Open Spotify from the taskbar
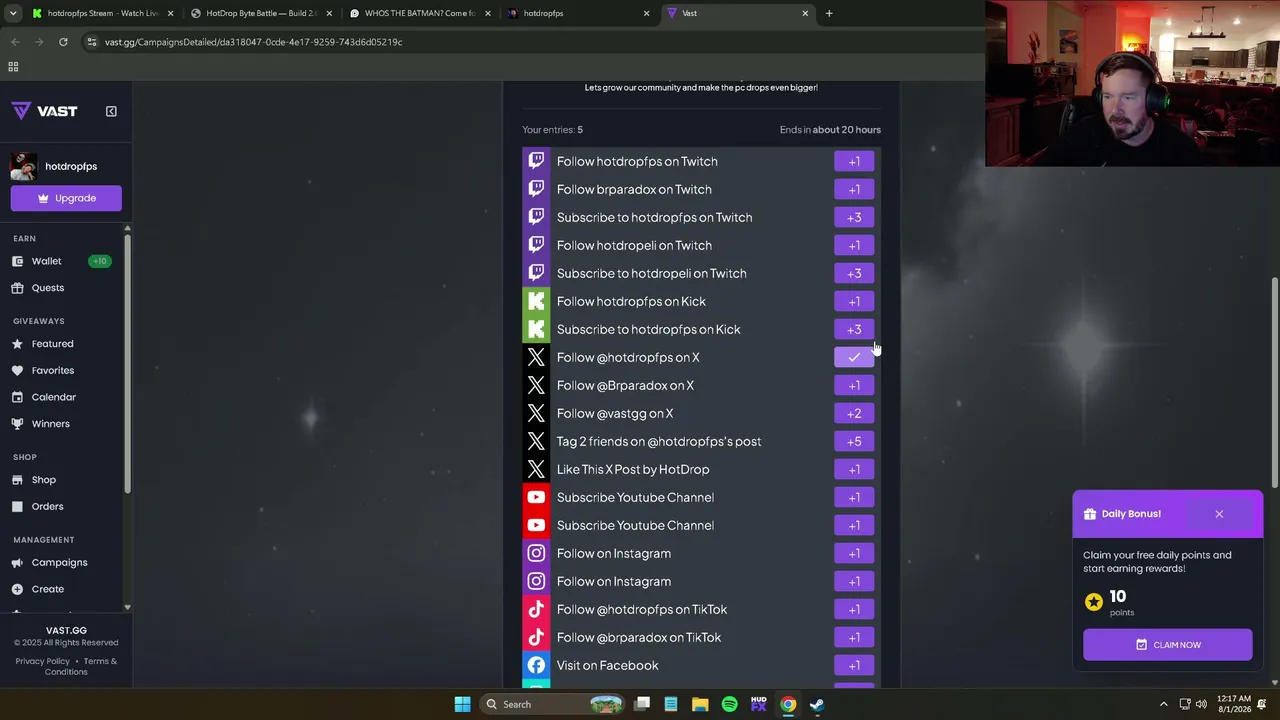The width and height of the screenshot is (1280, 720). tap(729, 704)
